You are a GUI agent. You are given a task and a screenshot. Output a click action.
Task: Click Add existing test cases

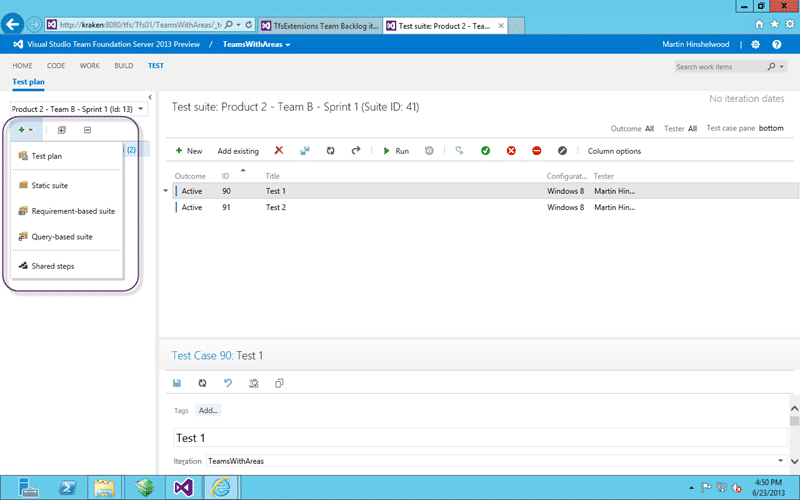(238, 151)
